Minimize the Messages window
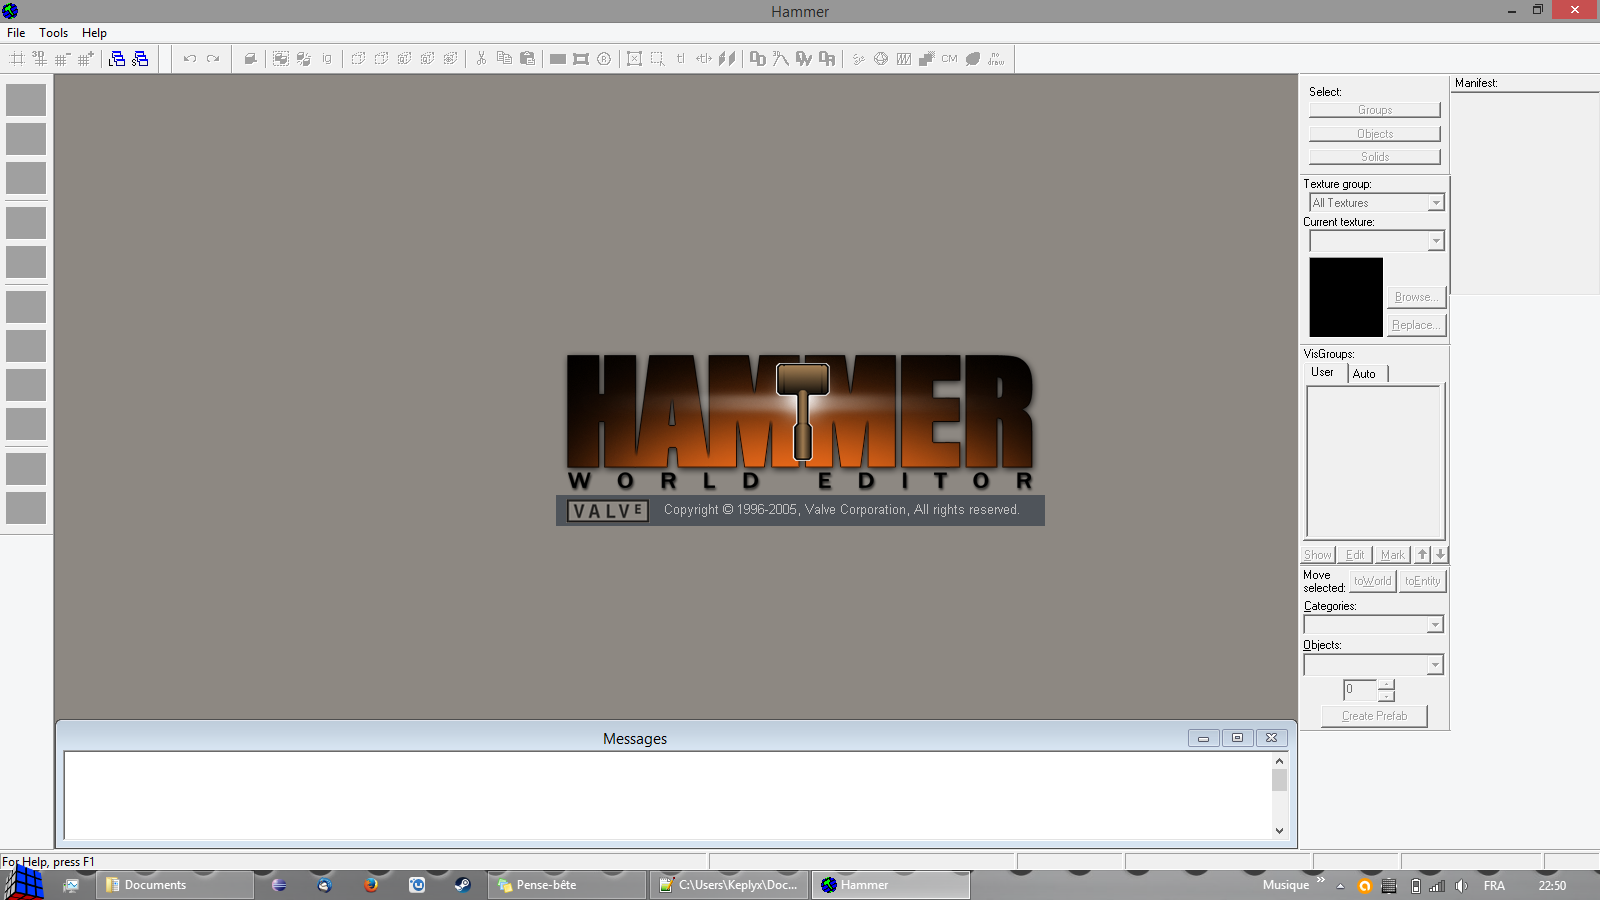Screen dimensions: 1600x900 1204,738
